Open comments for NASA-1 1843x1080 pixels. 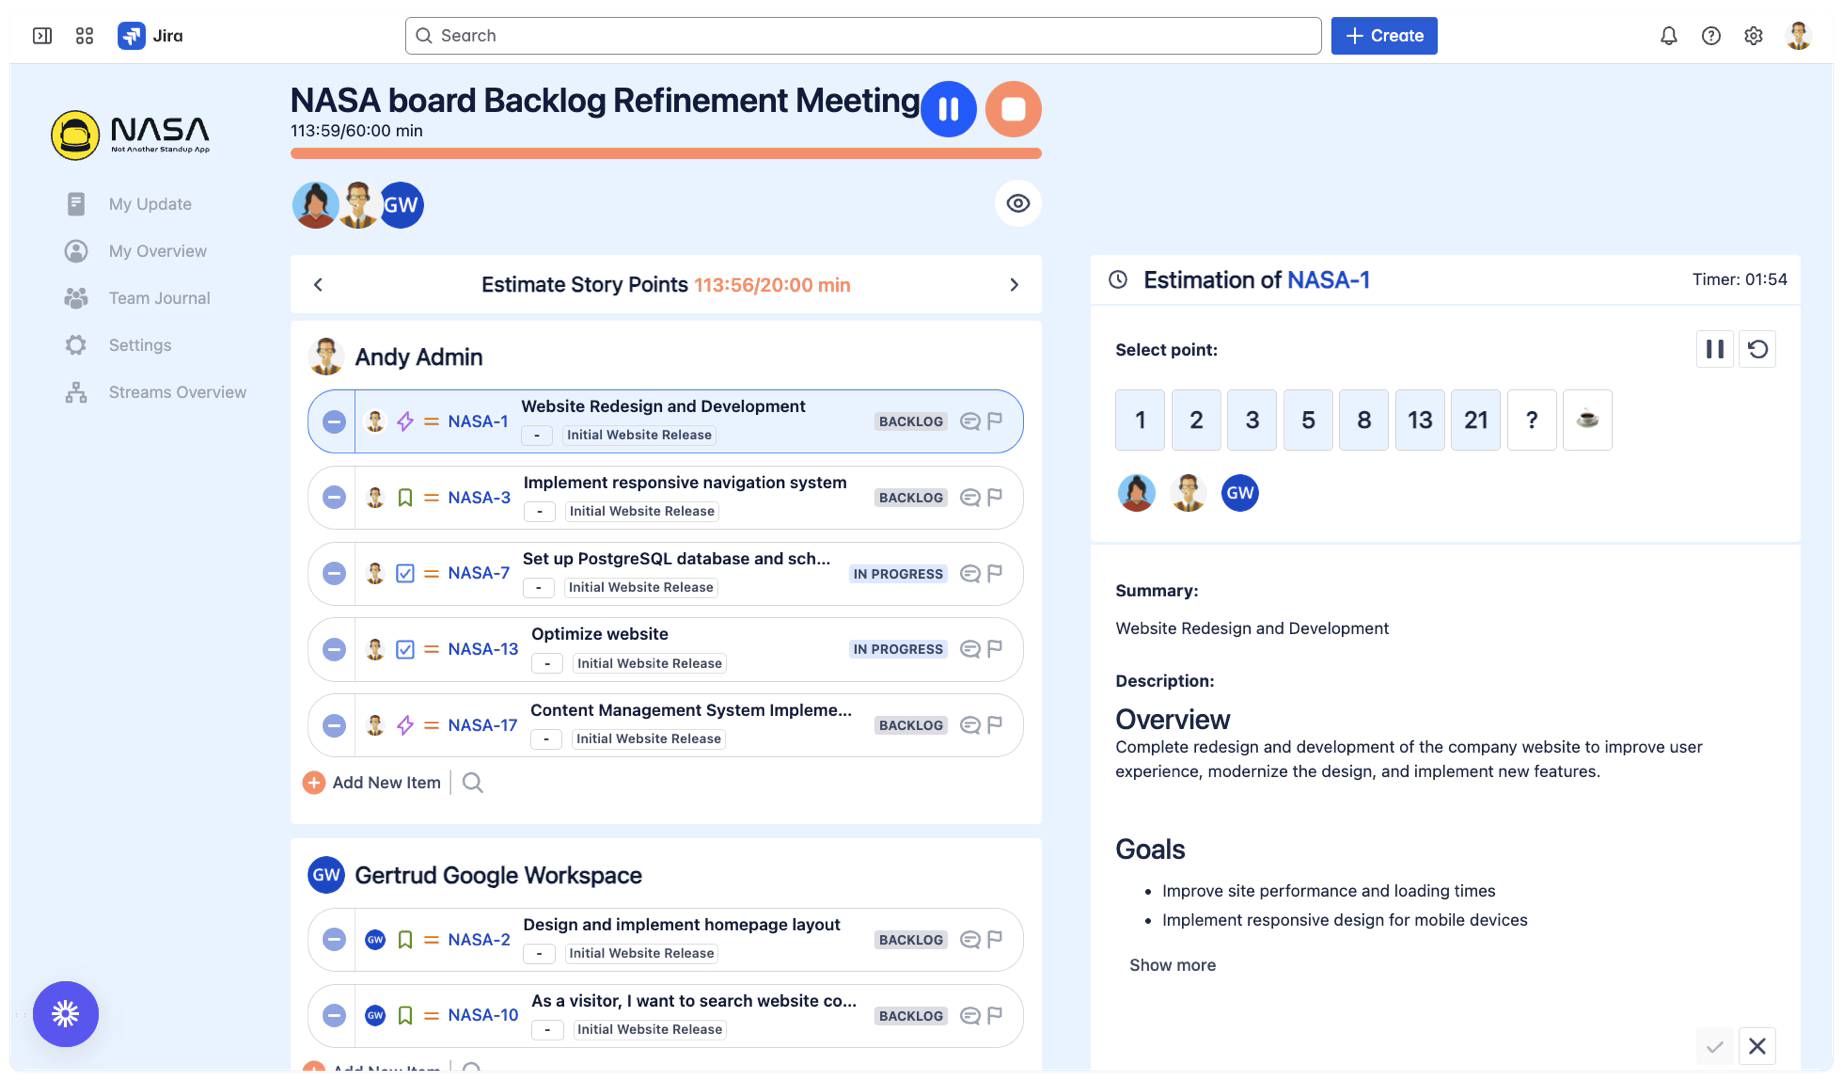click(x=969, y=422)
